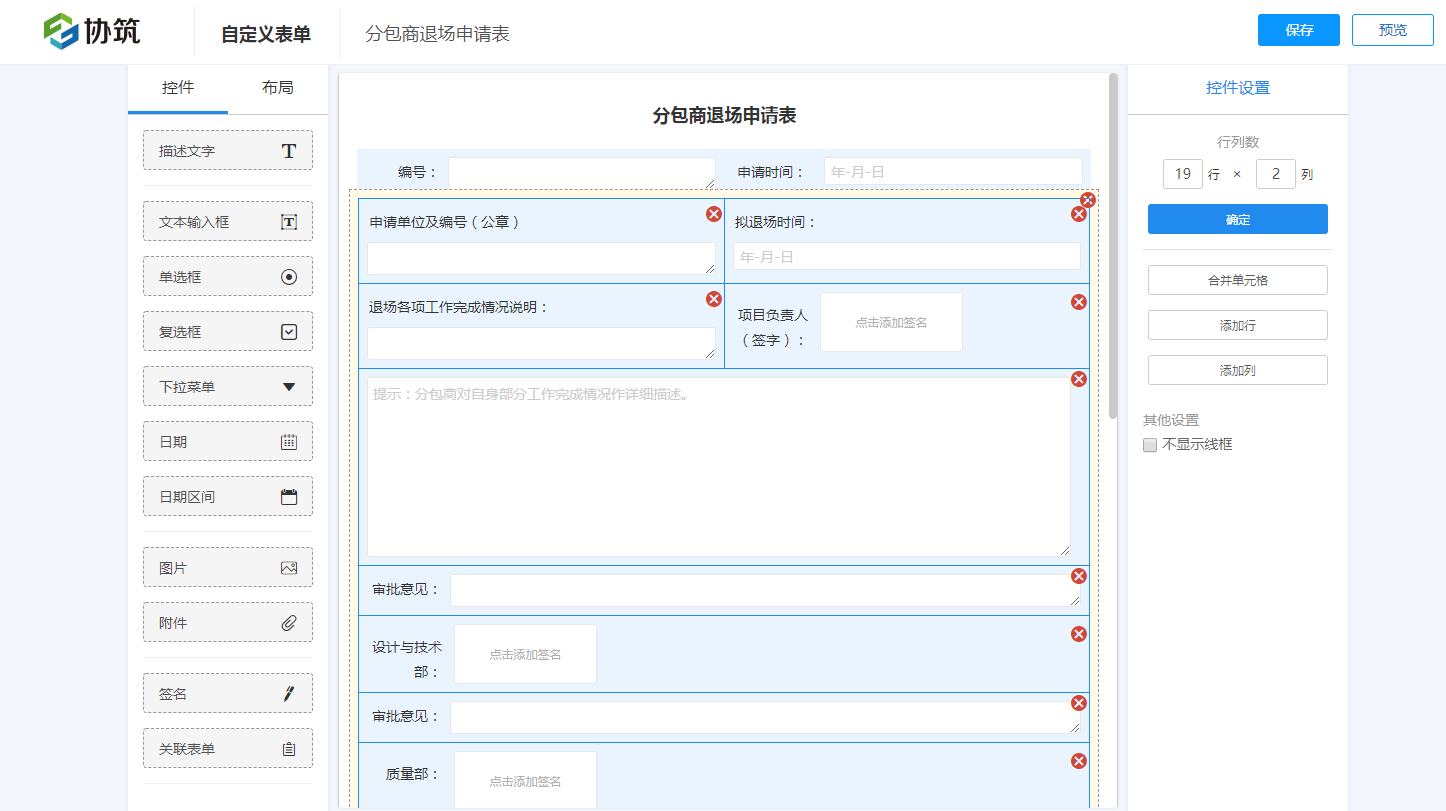Select the 单选框 radio control
Screen dimensions: 1446x811
point(228,277)
